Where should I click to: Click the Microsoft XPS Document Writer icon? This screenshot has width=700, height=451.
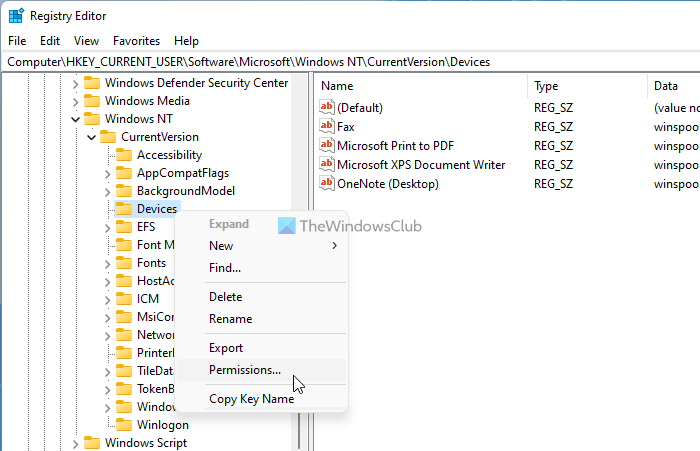coord(327,165)
